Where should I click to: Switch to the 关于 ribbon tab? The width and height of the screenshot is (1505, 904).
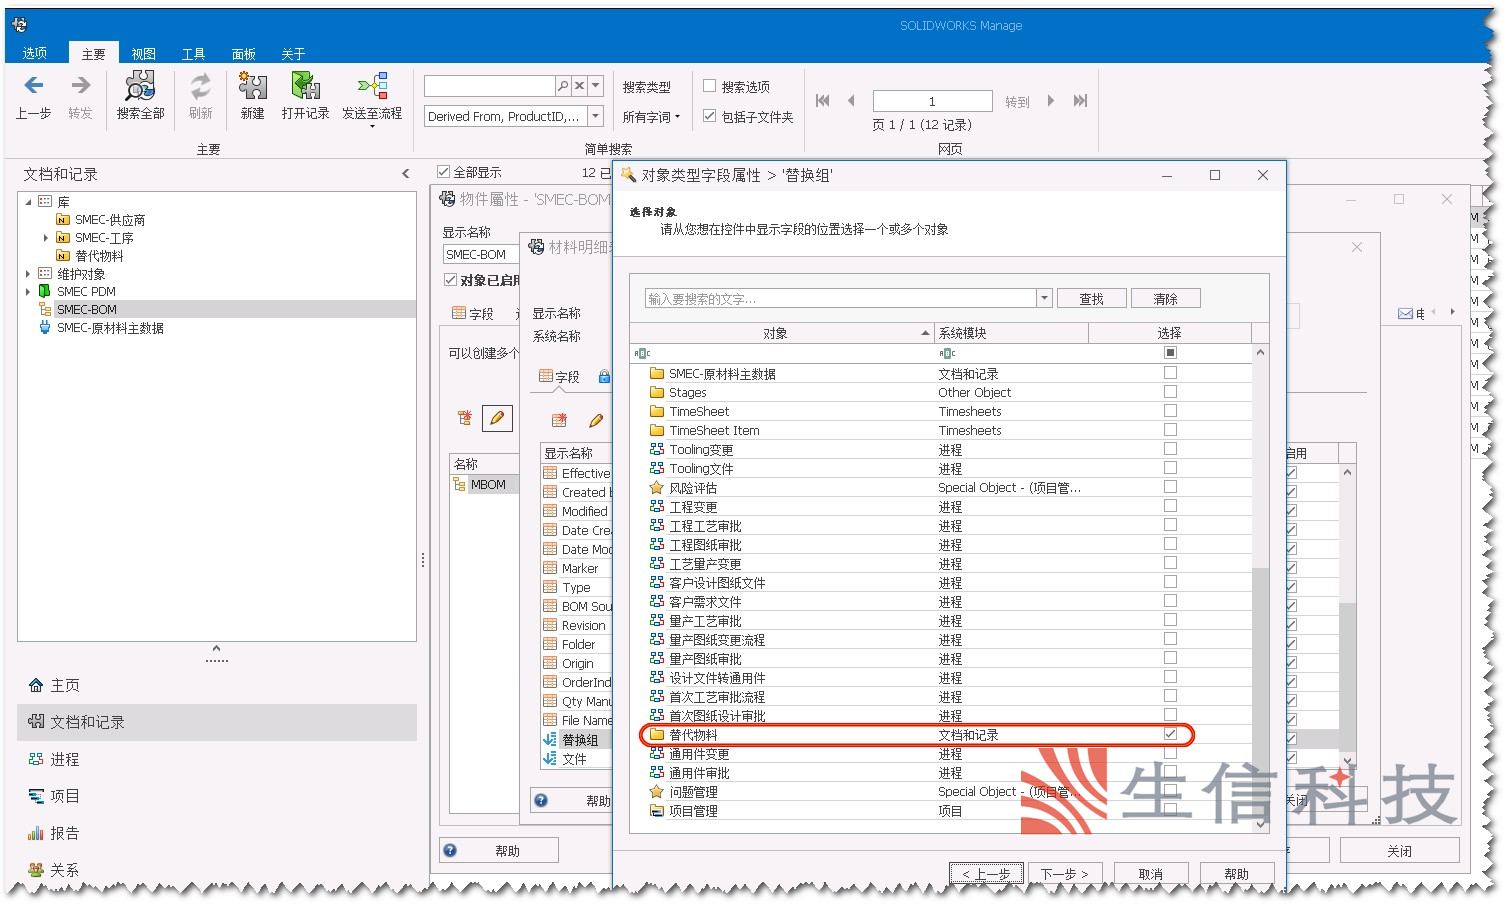click(293, 53)
